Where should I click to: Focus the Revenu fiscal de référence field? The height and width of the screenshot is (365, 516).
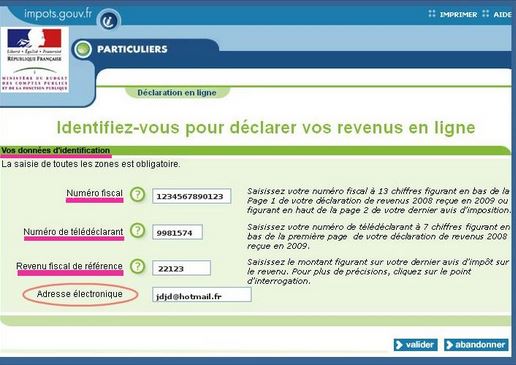181,268
